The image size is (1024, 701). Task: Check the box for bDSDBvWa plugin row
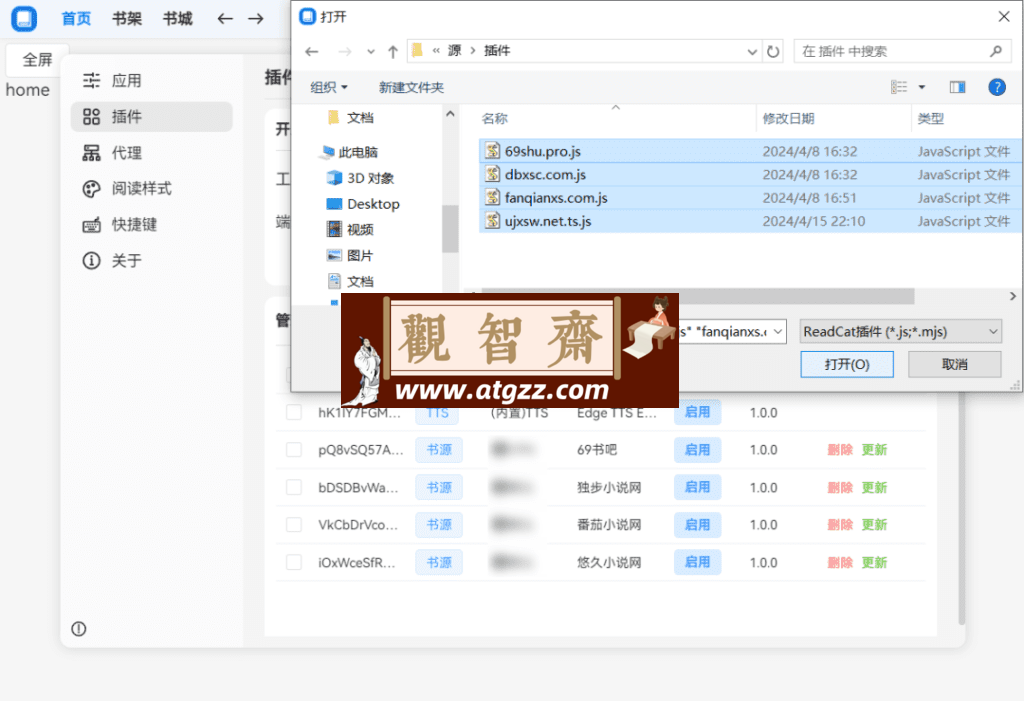click(x=294, y=487)
